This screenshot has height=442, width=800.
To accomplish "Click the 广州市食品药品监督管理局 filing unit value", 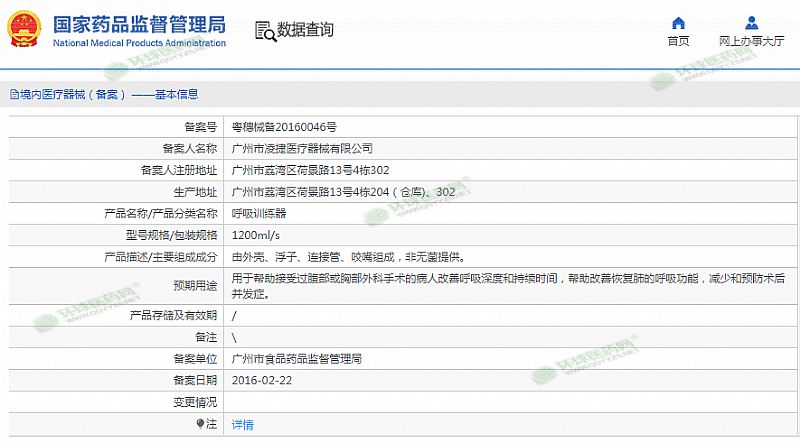I will (296, 358).
